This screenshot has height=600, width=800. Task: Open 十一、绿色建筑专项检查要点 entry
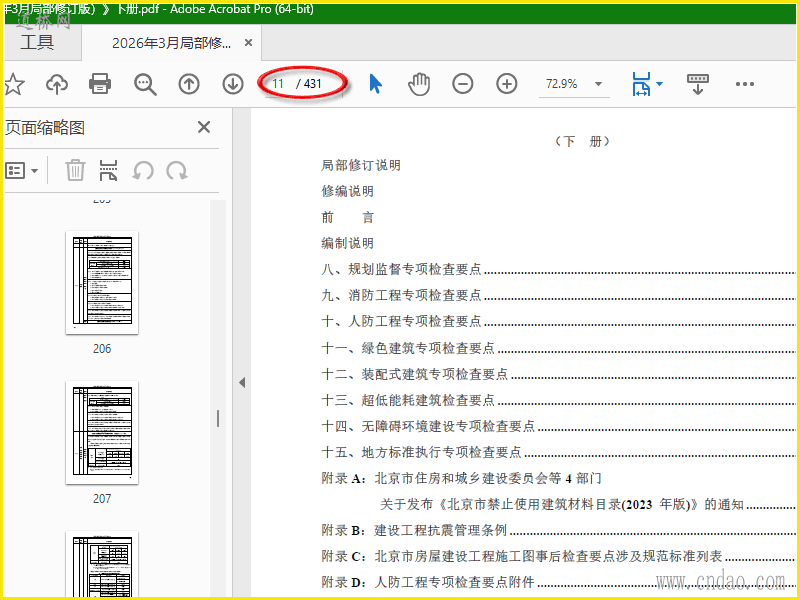point(558,347)
